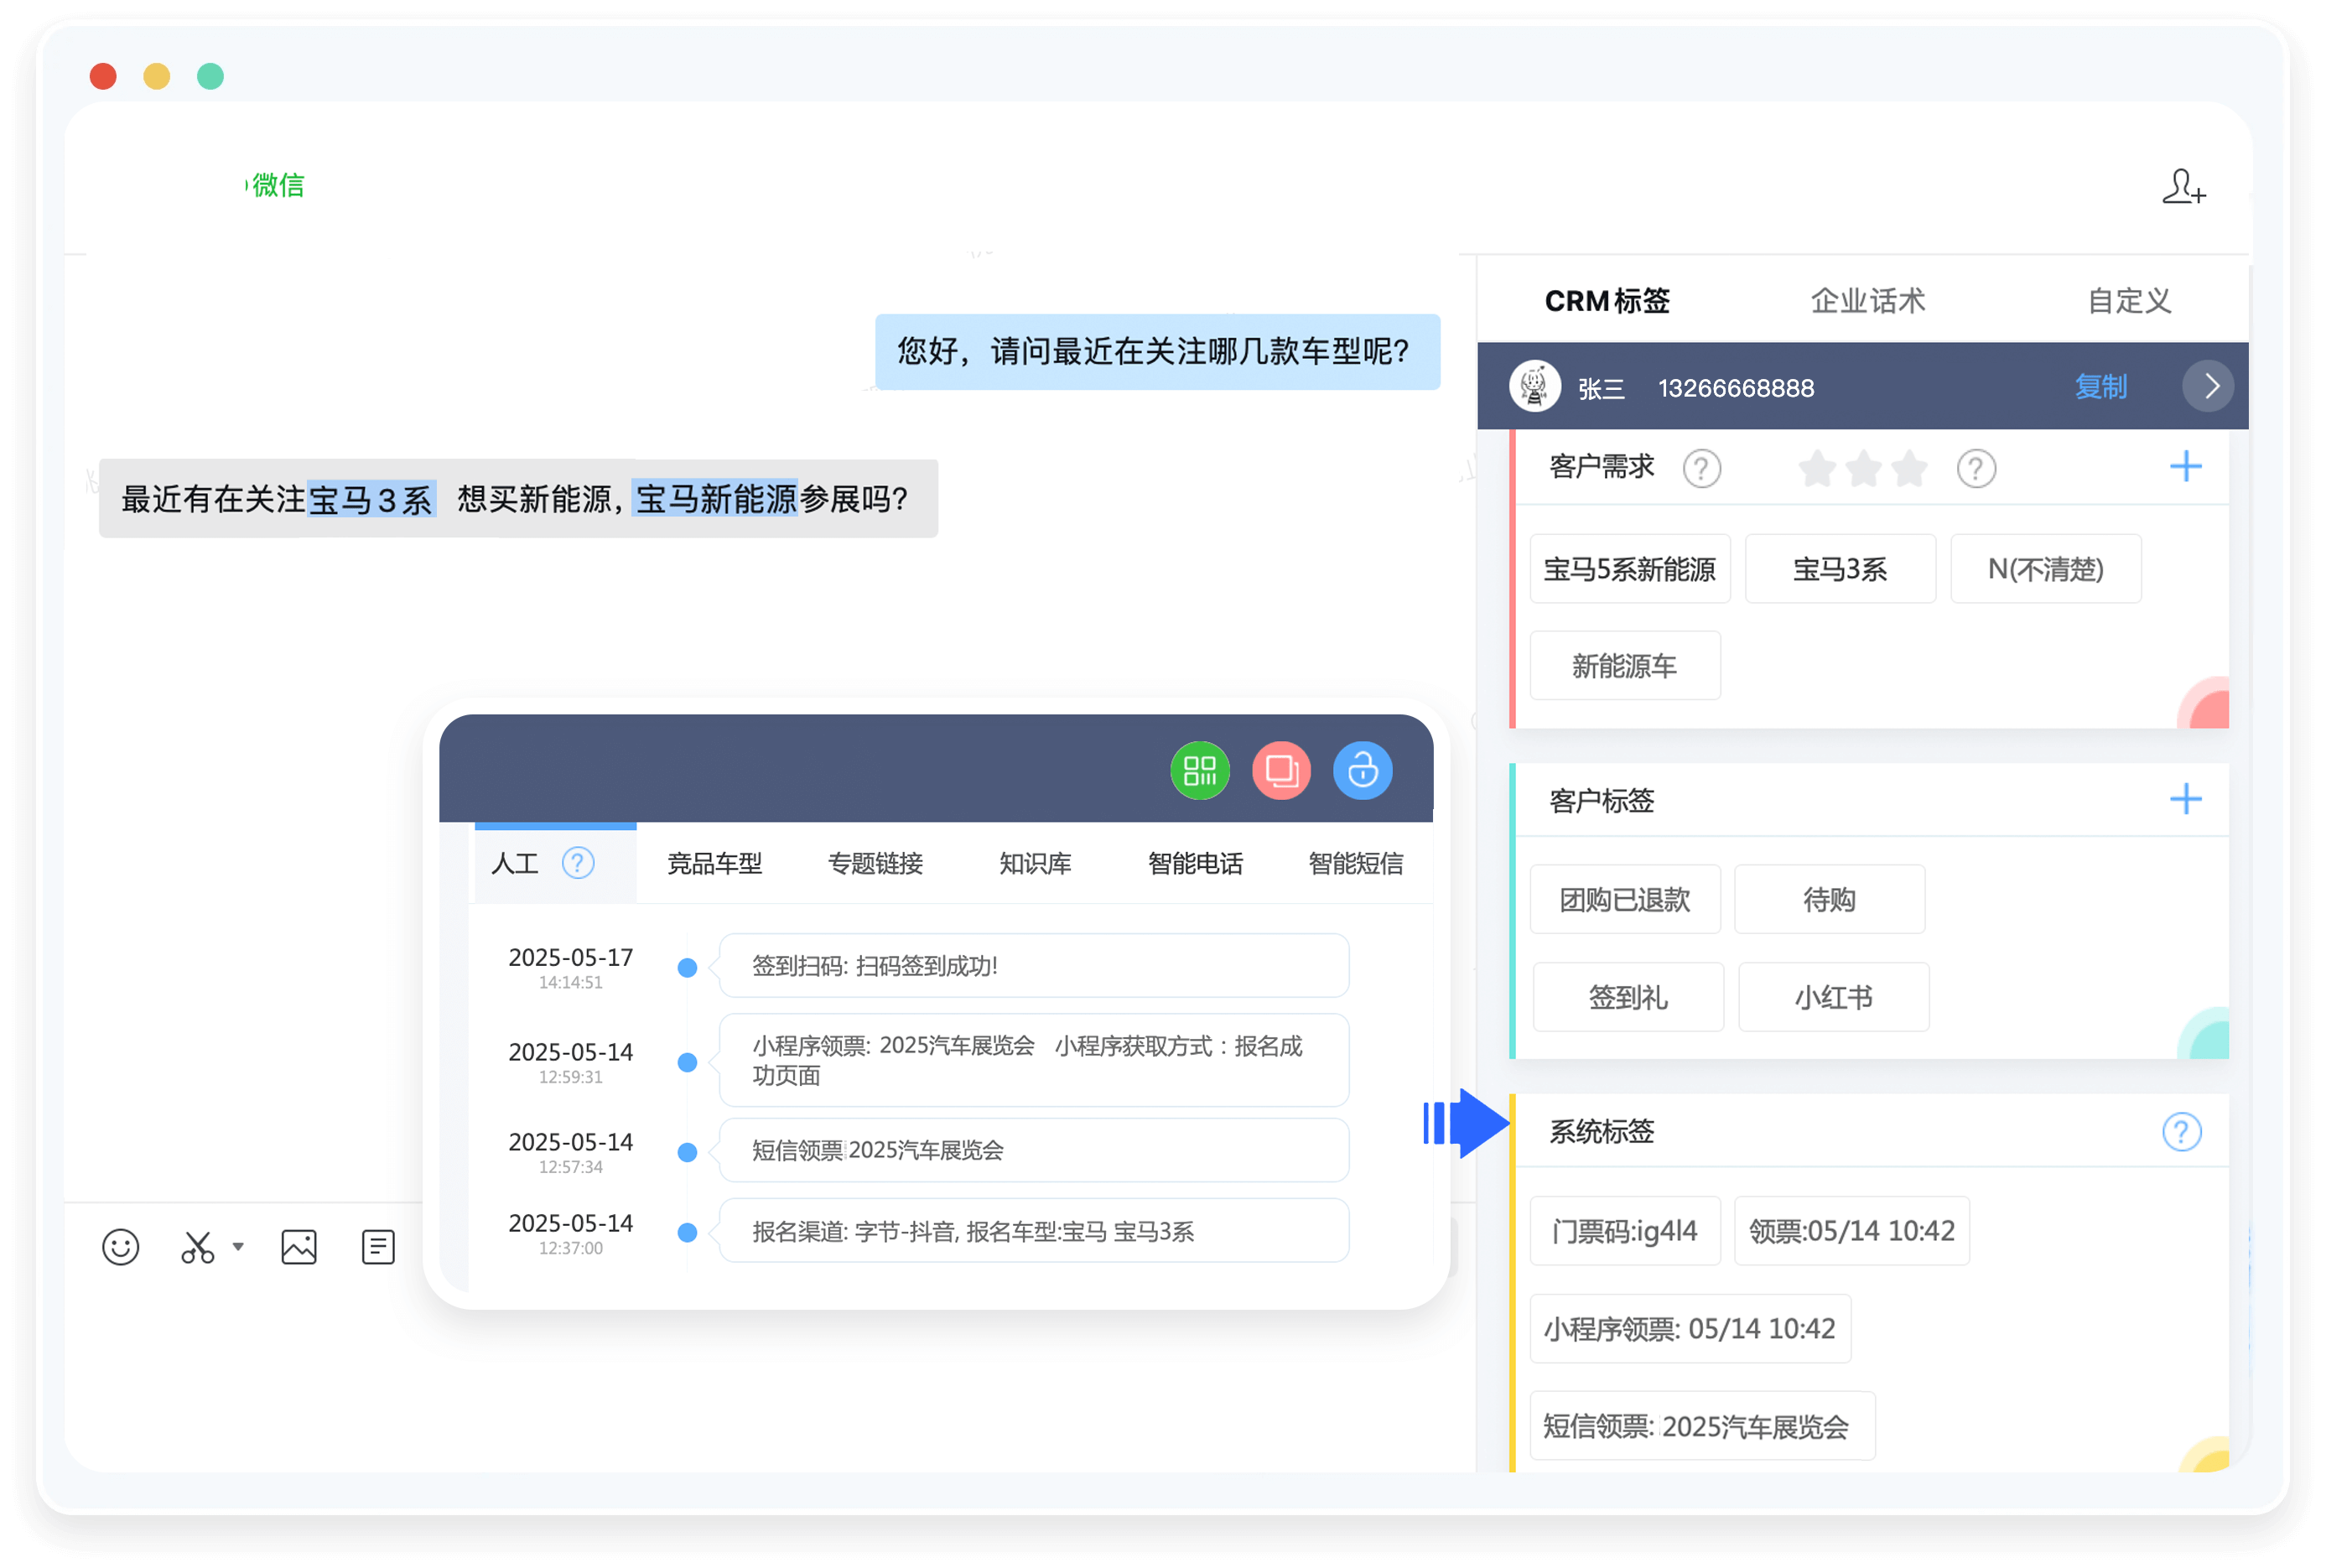Click the N(不清楚) tag

coord(2045,568)
